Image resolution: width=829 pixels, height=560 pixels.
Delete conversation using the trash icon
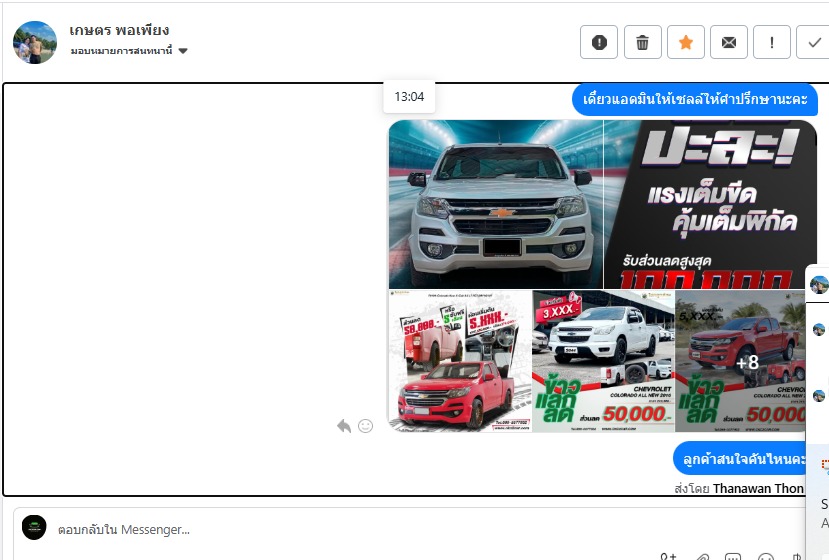(642, 42)
